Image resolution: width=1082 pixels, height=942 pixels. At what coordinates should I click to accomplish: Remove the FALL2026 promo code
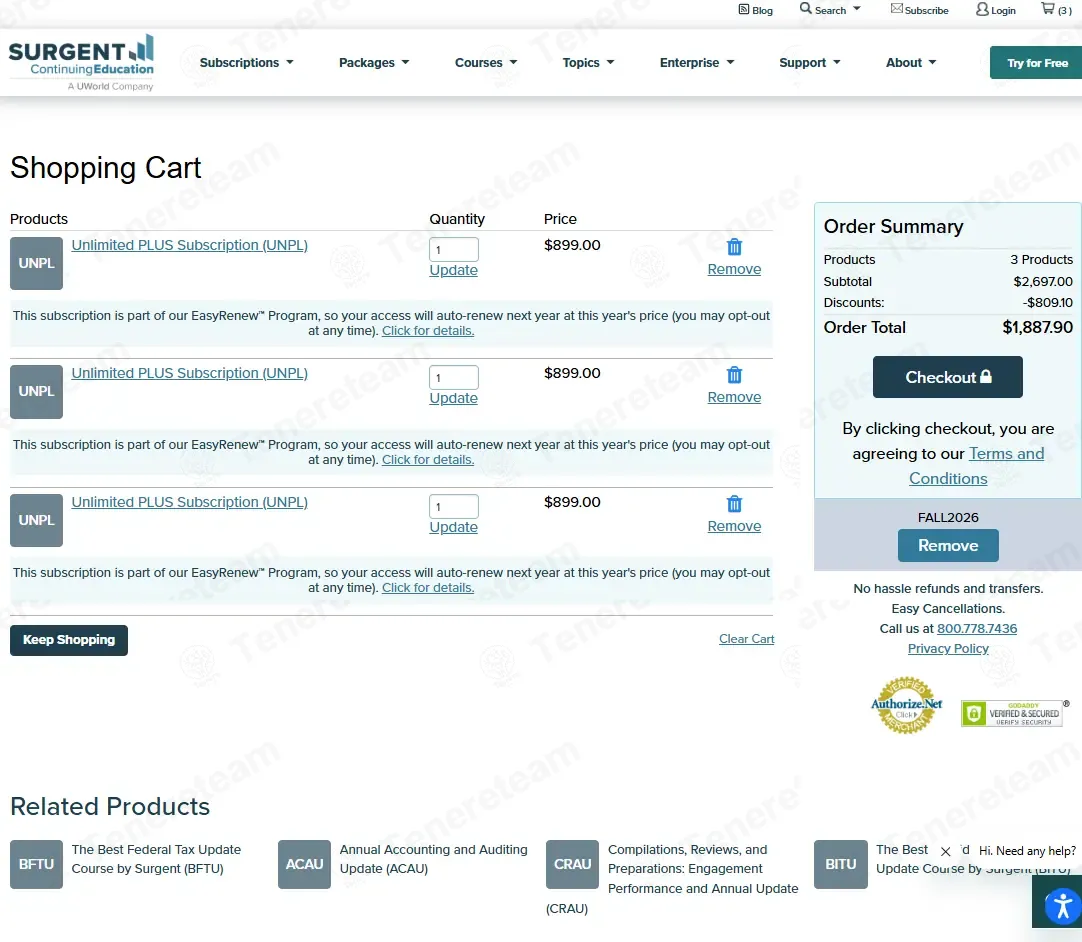pos(947,545)
